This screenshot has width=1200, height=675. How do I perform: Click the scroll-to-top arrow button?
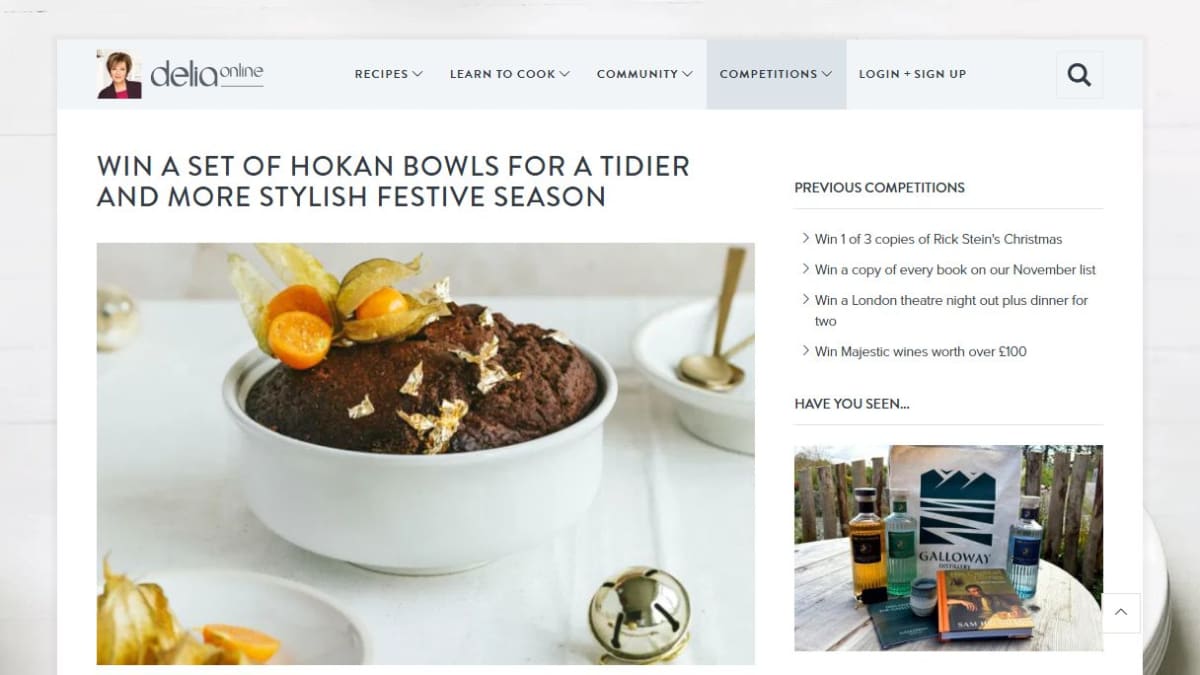coord(1121,613)
